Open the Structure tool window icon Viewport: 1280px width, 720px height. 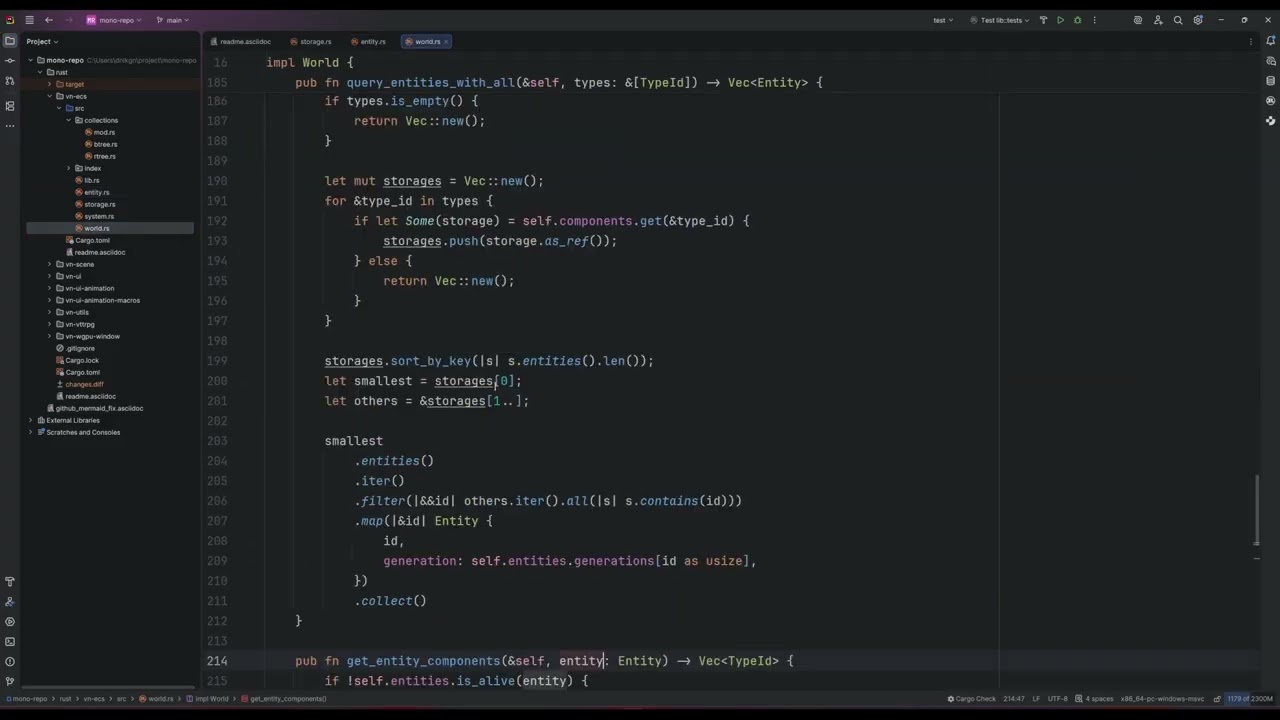[10, 105]
